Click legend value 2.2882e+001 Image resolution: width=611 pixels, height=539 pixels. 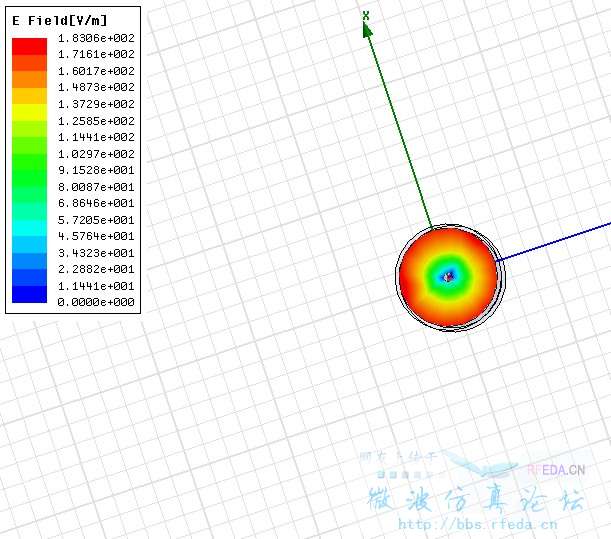point(96,269)
